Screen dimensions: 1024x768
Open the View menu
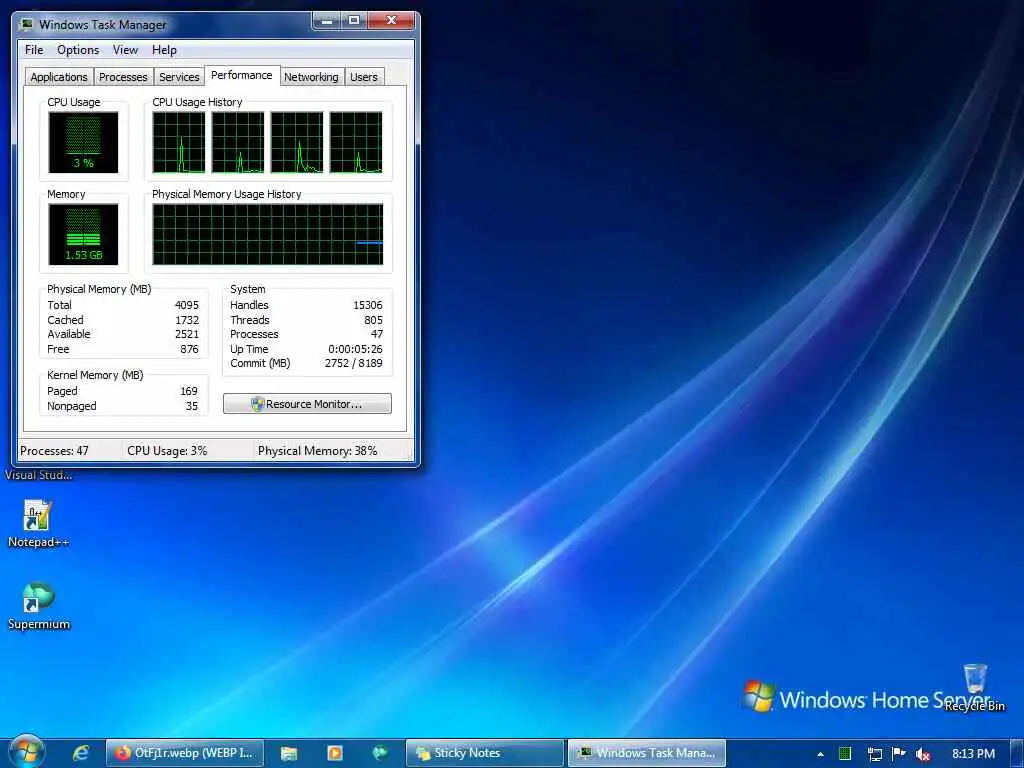click(x=125, y=50)
